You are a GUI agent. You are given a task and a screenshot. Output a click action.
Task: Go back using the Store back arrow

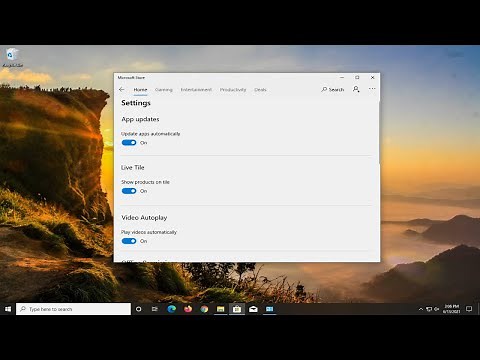(x=122, y=89)
